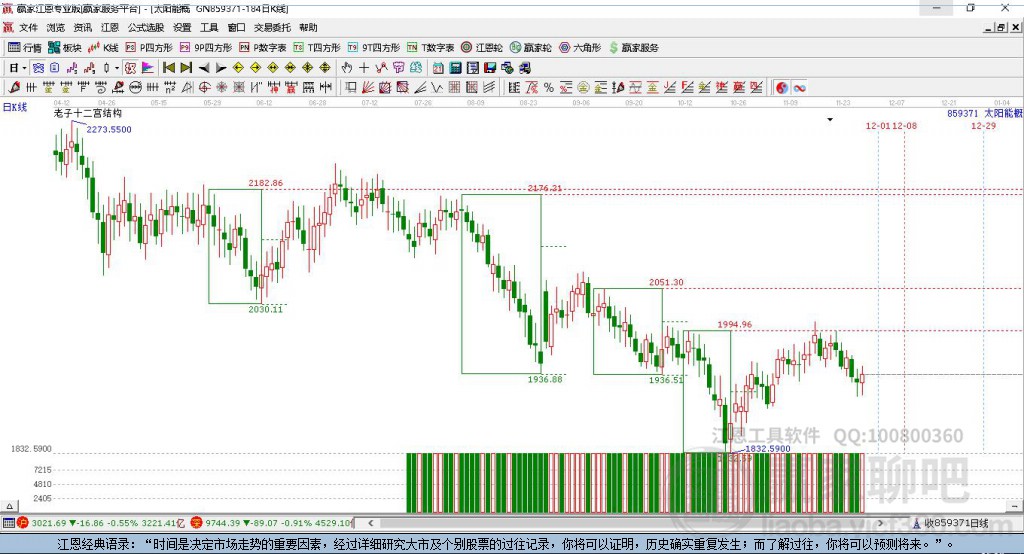Open the 江恩轮 Gann wheel
Screen dimensions: 1024x554
[482, 48]
